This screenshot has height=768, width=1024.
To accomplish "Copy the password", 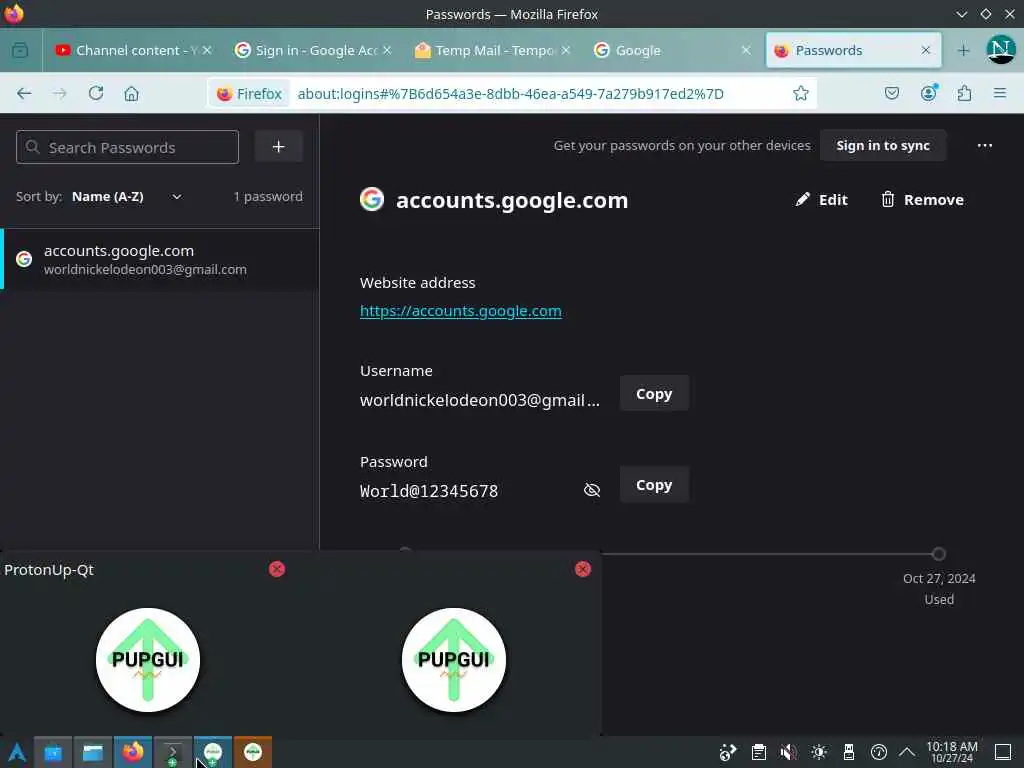I will coord(654,485).
